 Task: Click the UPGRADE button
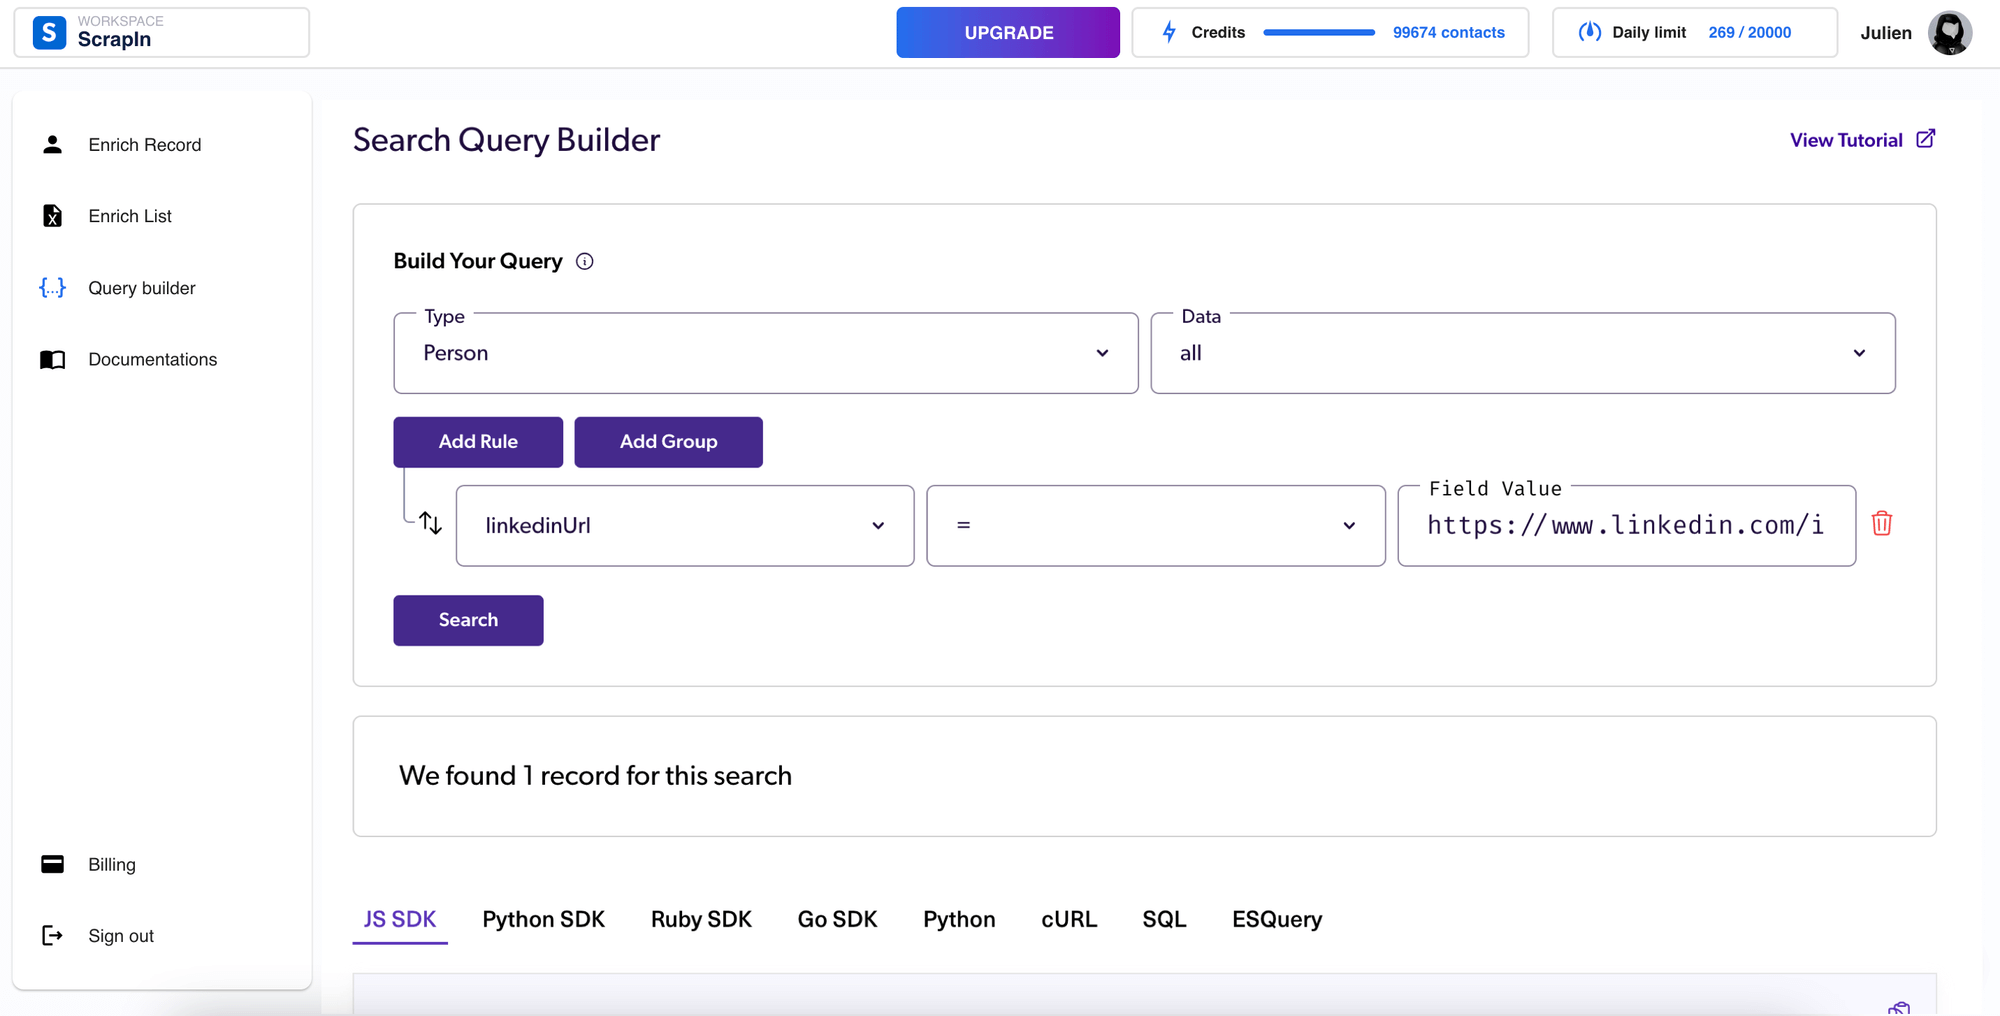coord(1008,32)
